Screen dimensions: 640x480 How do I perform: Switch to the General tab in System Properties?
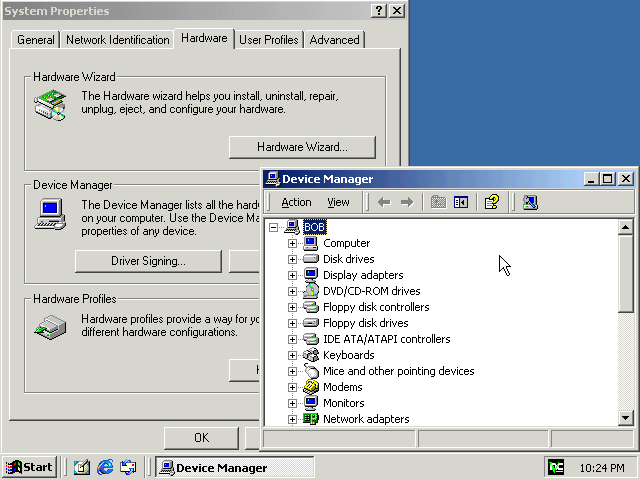36,40
